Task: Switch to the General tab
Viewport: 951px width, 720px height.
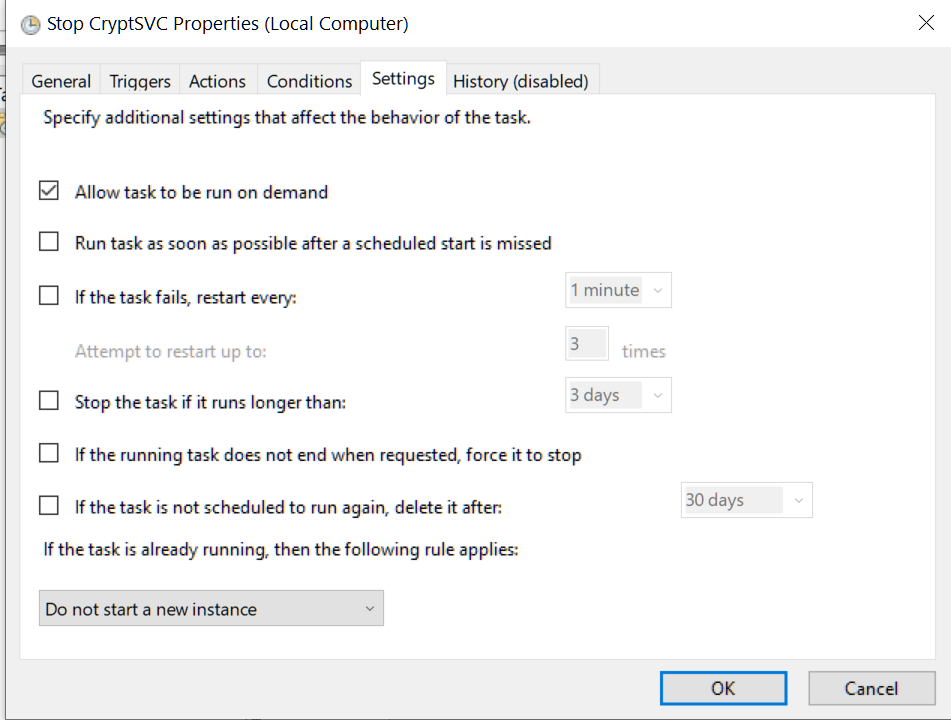Action: click(61, 81)
